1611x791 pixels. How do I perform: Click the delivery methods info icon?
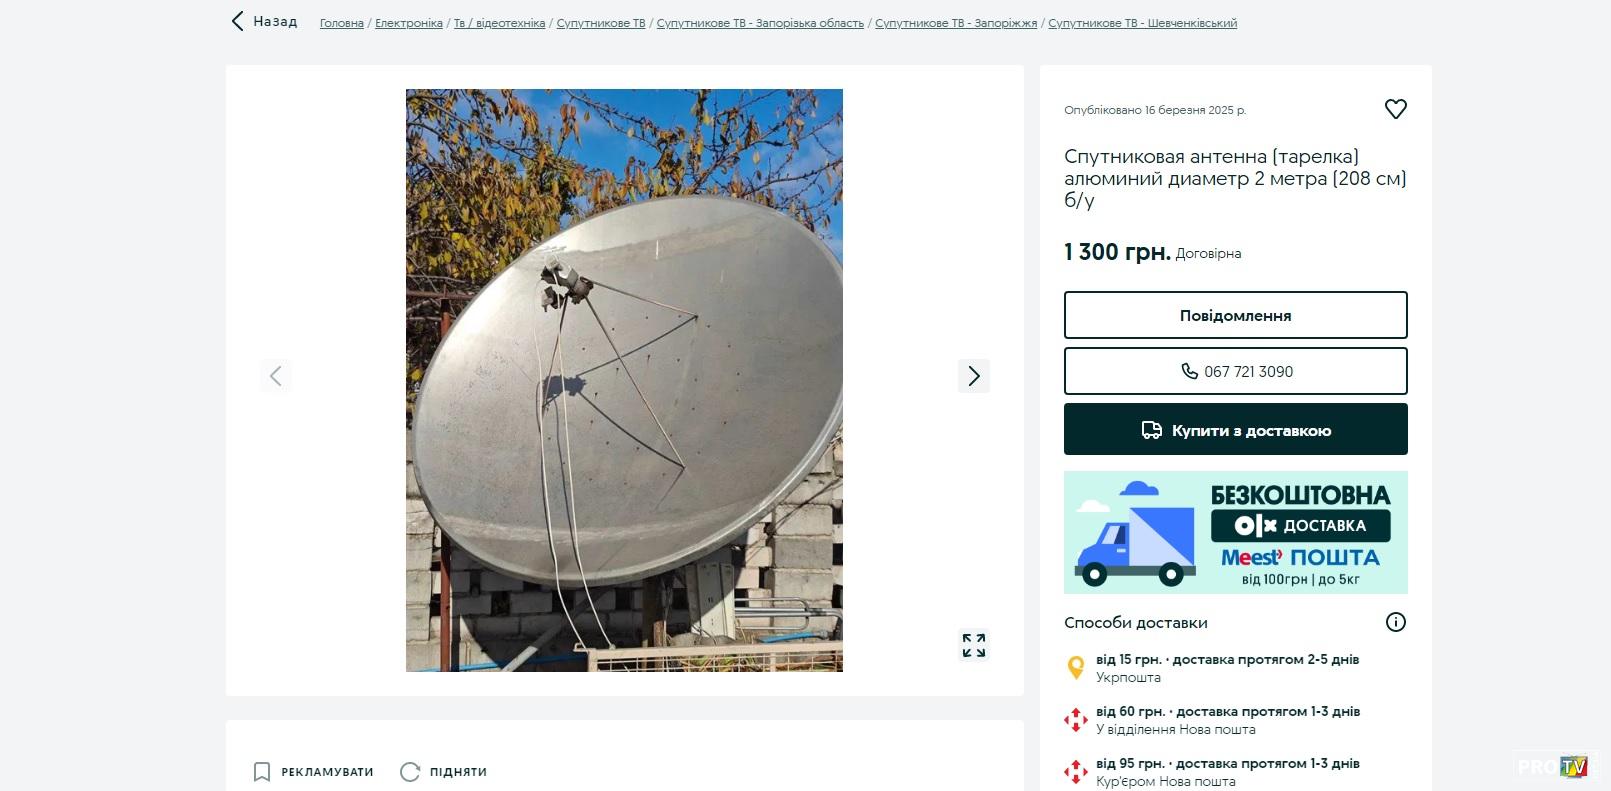[1395, 622]
